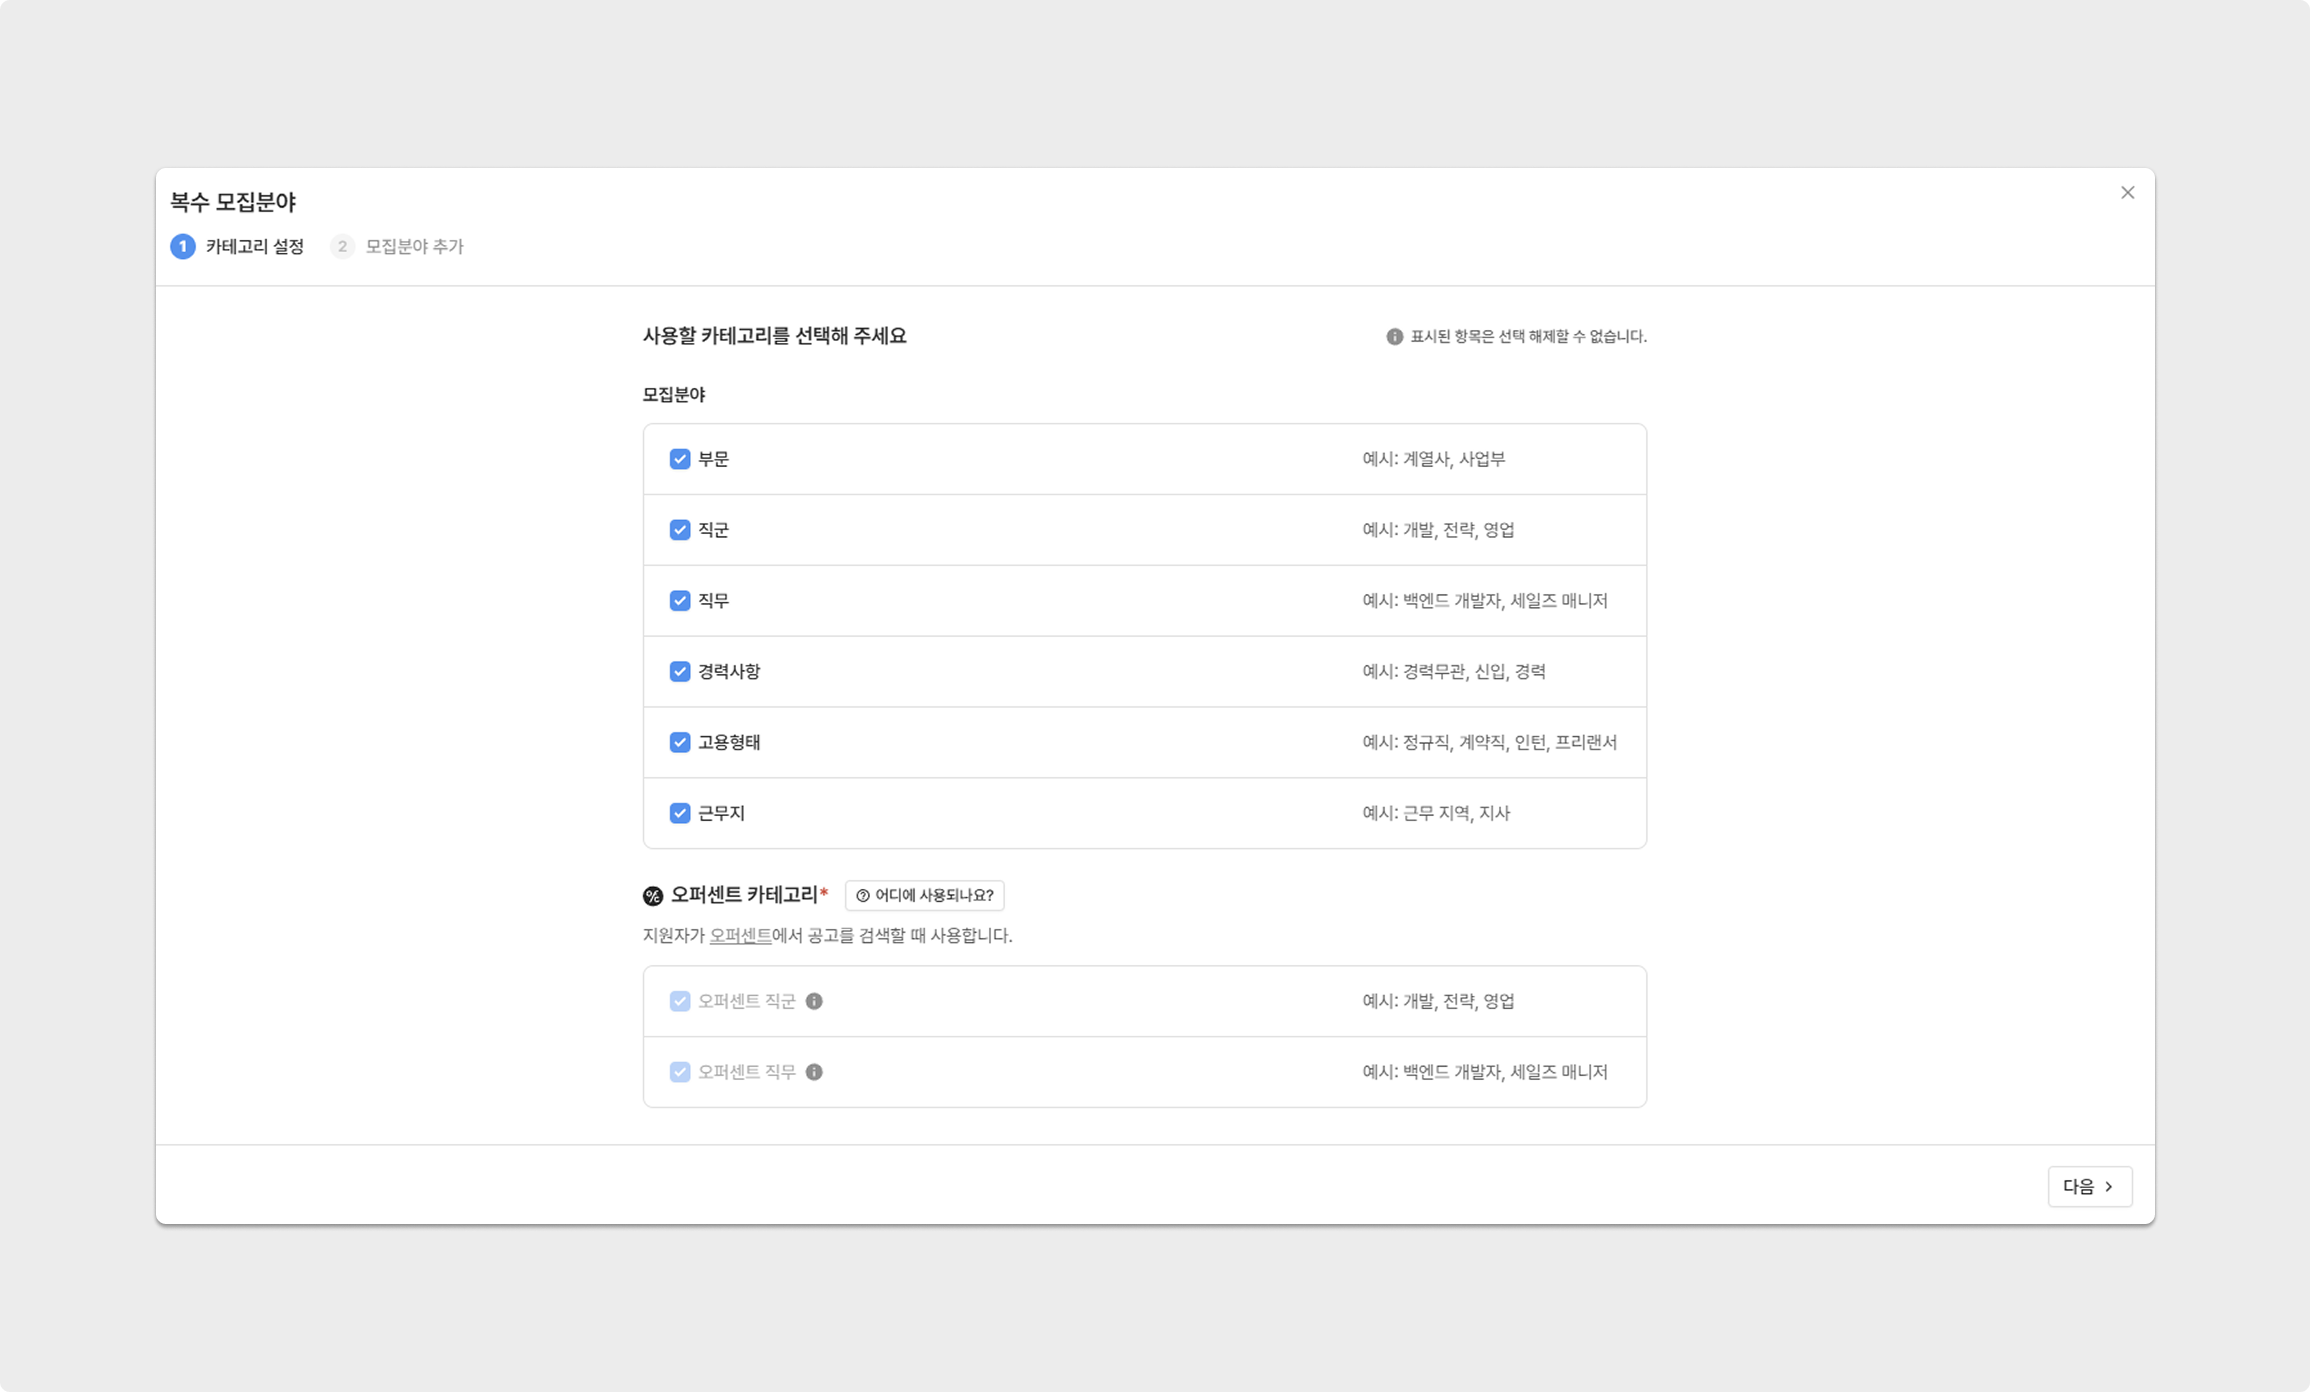This screenshot has height=1392, width=2310.
Task: Click info icon beside 오퍼센트 직군
Action: click(x=814, y=1001)
